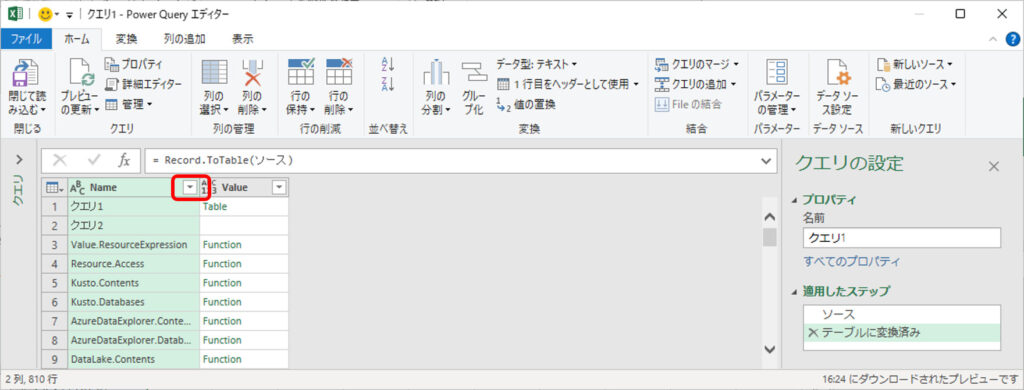The image size is (1024, 390).
Task: Click the グループ化 icon
Action: tap(474, 74)
